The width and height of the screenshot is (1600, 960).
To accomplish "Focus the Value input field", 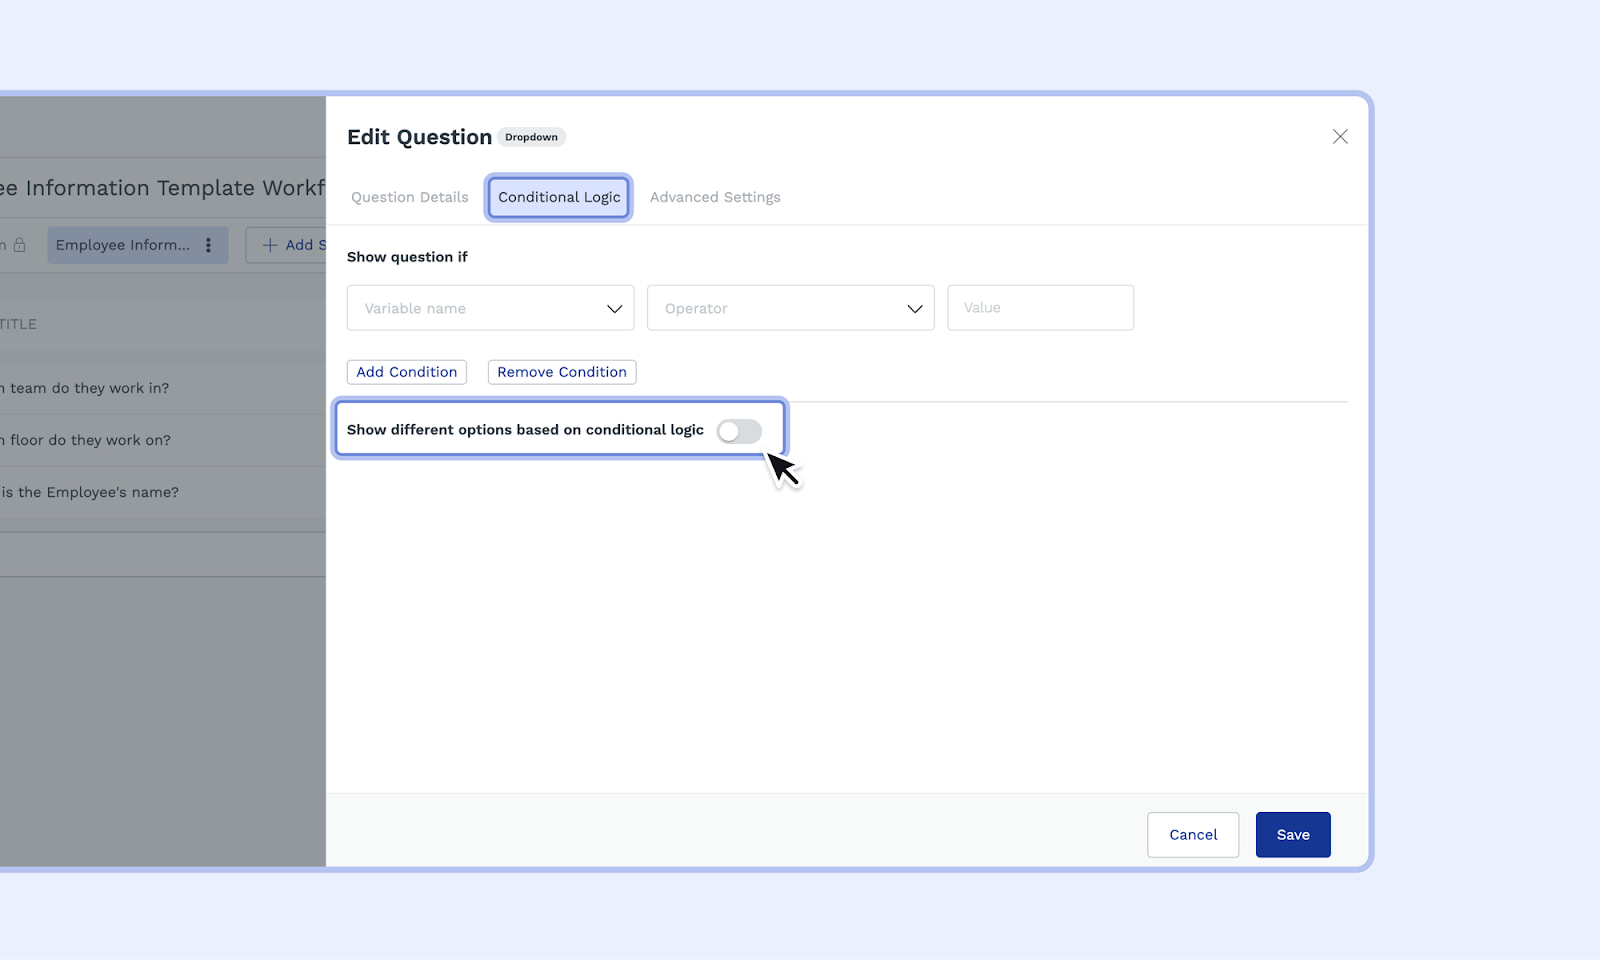I will tap(1040, 308).
